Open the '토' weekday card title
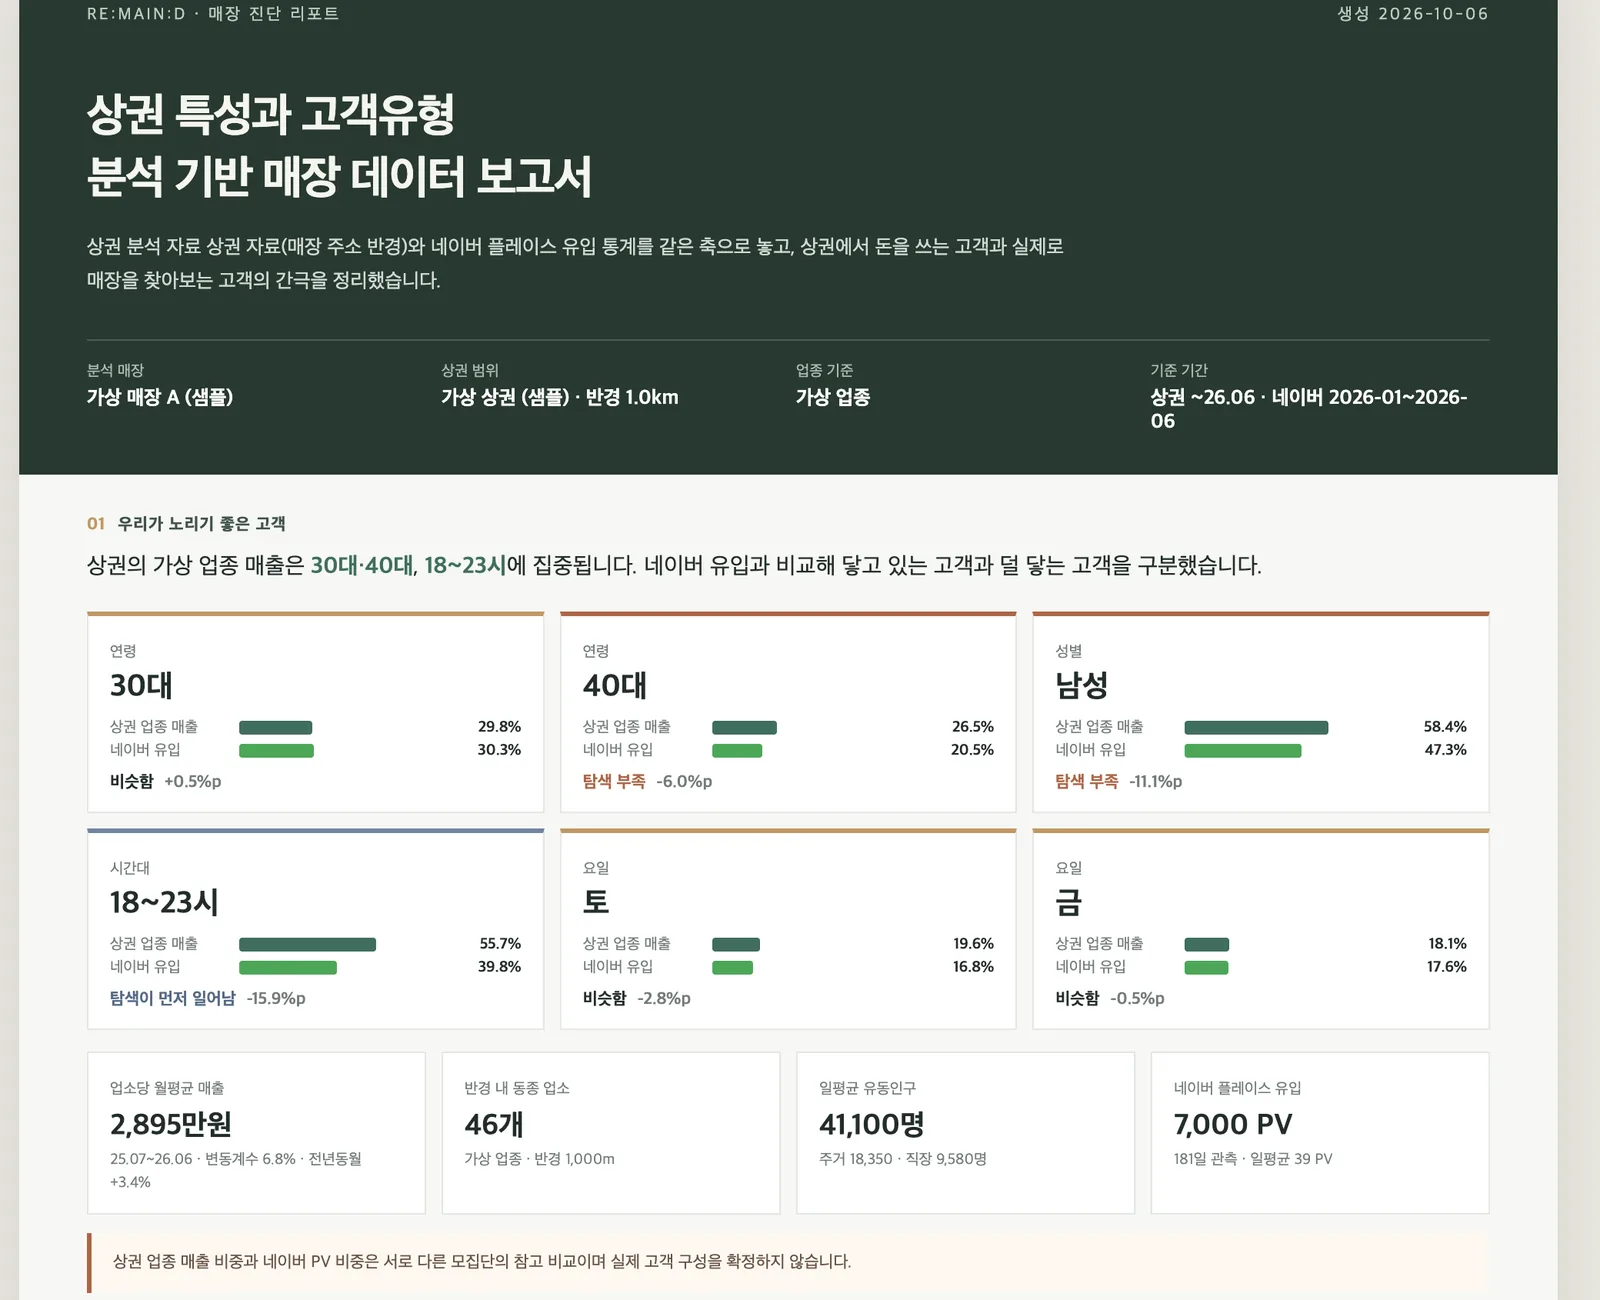1600x1300 pixels. (596, 902)
